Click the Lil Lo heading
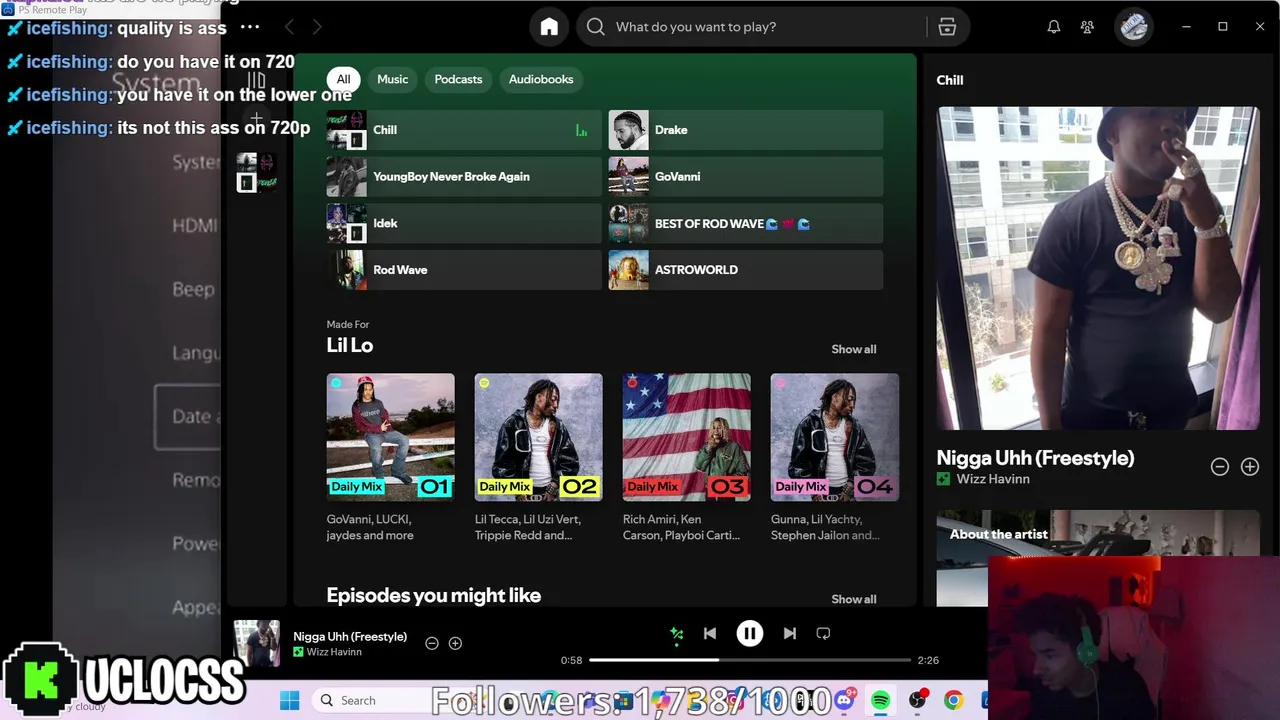This screenshot has height=720, width=1280. point(350,345)
